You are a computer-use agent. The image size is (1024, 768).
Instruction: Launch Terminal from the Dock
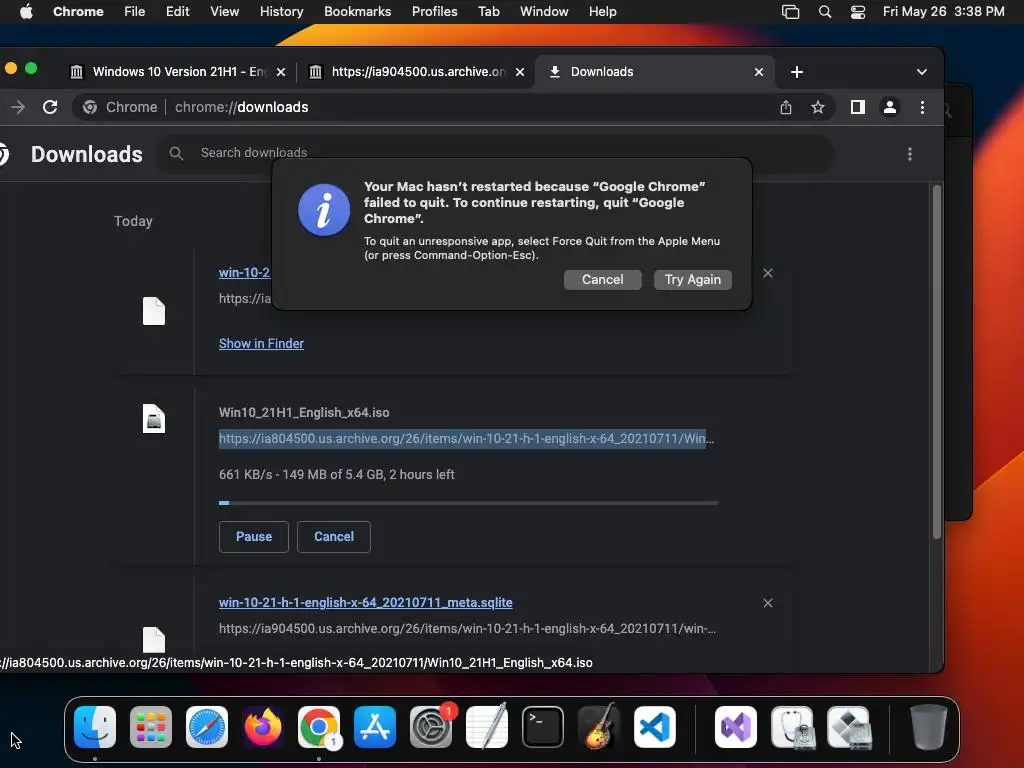pos(543,727)
